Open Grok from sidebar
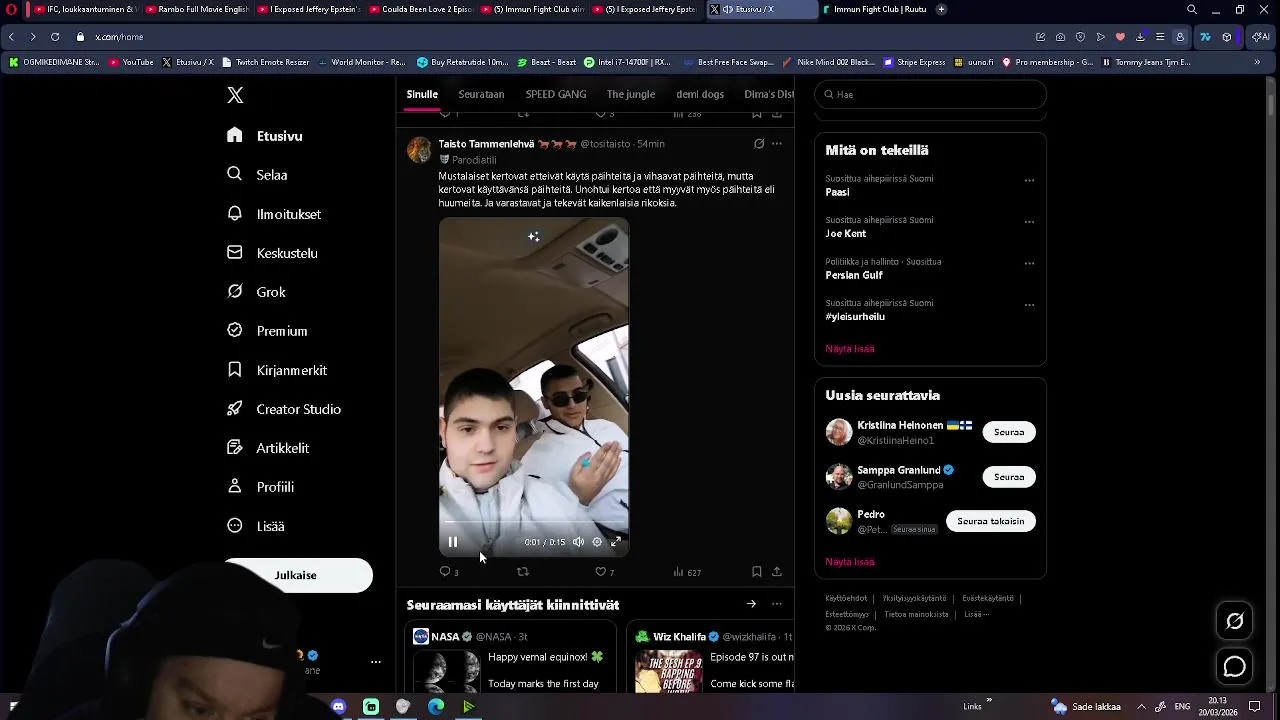This screenshot has width=1280, height=720. (x=256, y=292)
